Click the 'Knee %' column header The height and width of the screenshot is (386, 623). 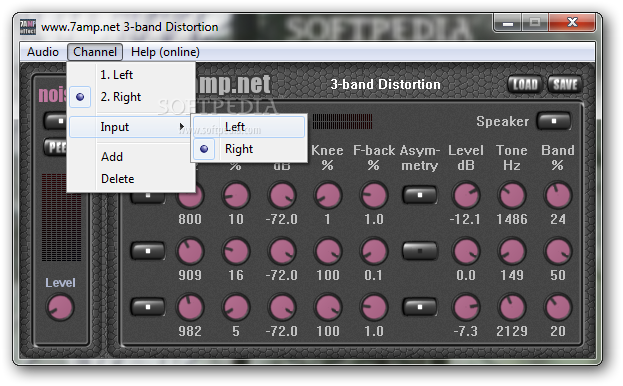point(327,158)
